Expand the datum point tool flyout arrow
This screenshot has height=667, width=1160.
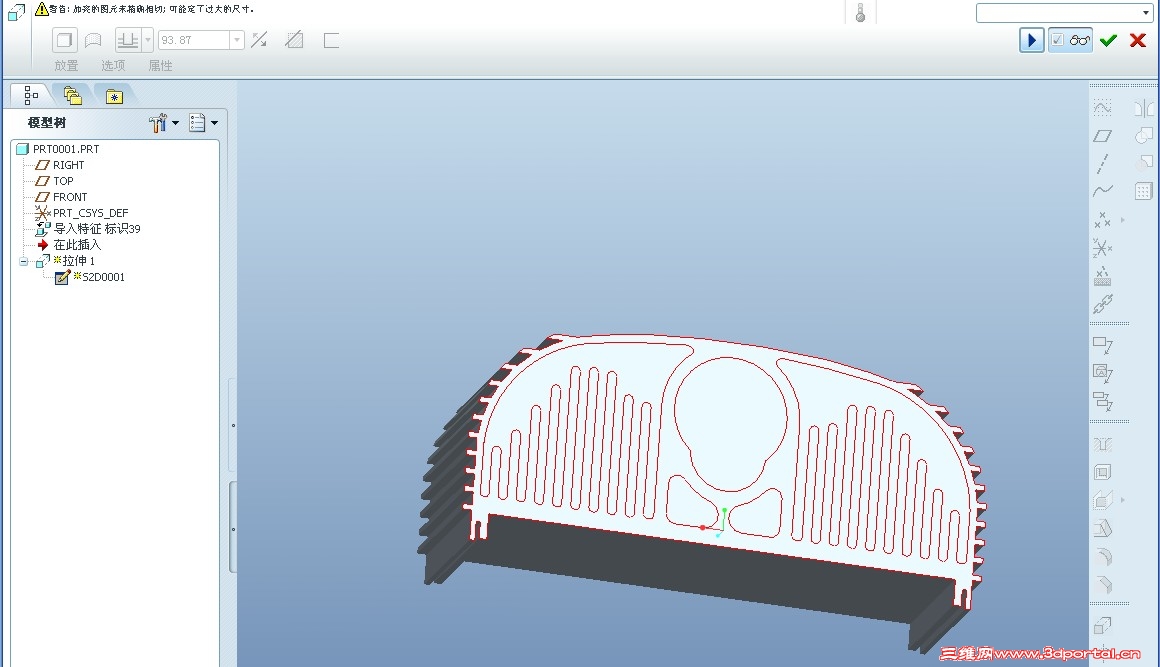(1123, 220)
